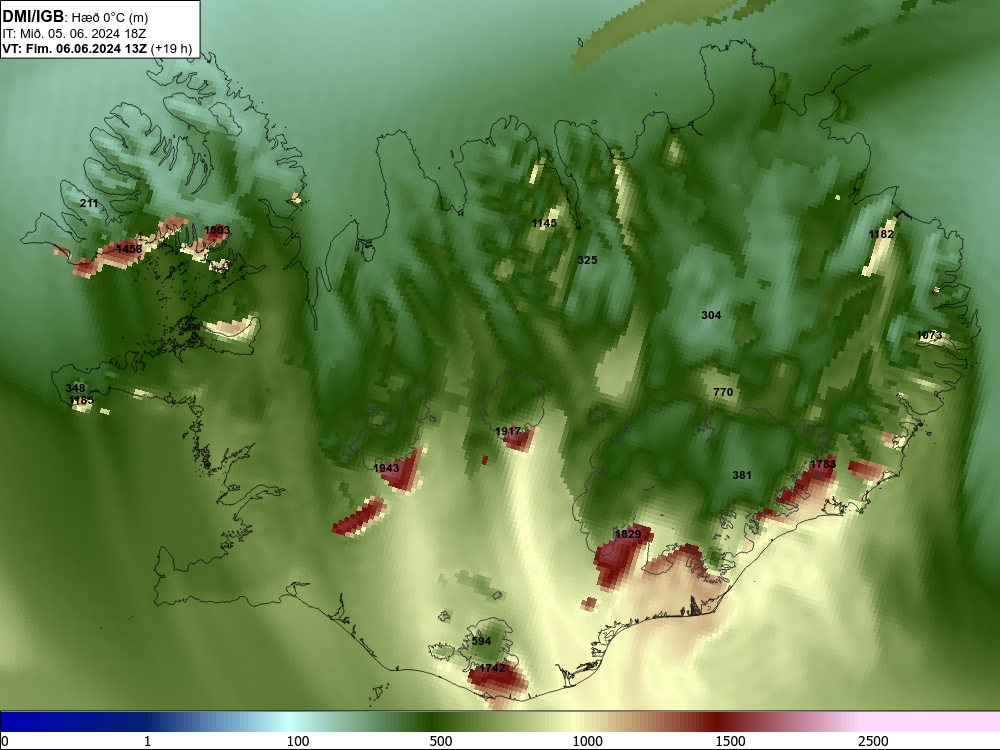Click the 1917 label on Hofsjökull
The height and width of the screenshot is (750, 1000).
pos(508,431)
